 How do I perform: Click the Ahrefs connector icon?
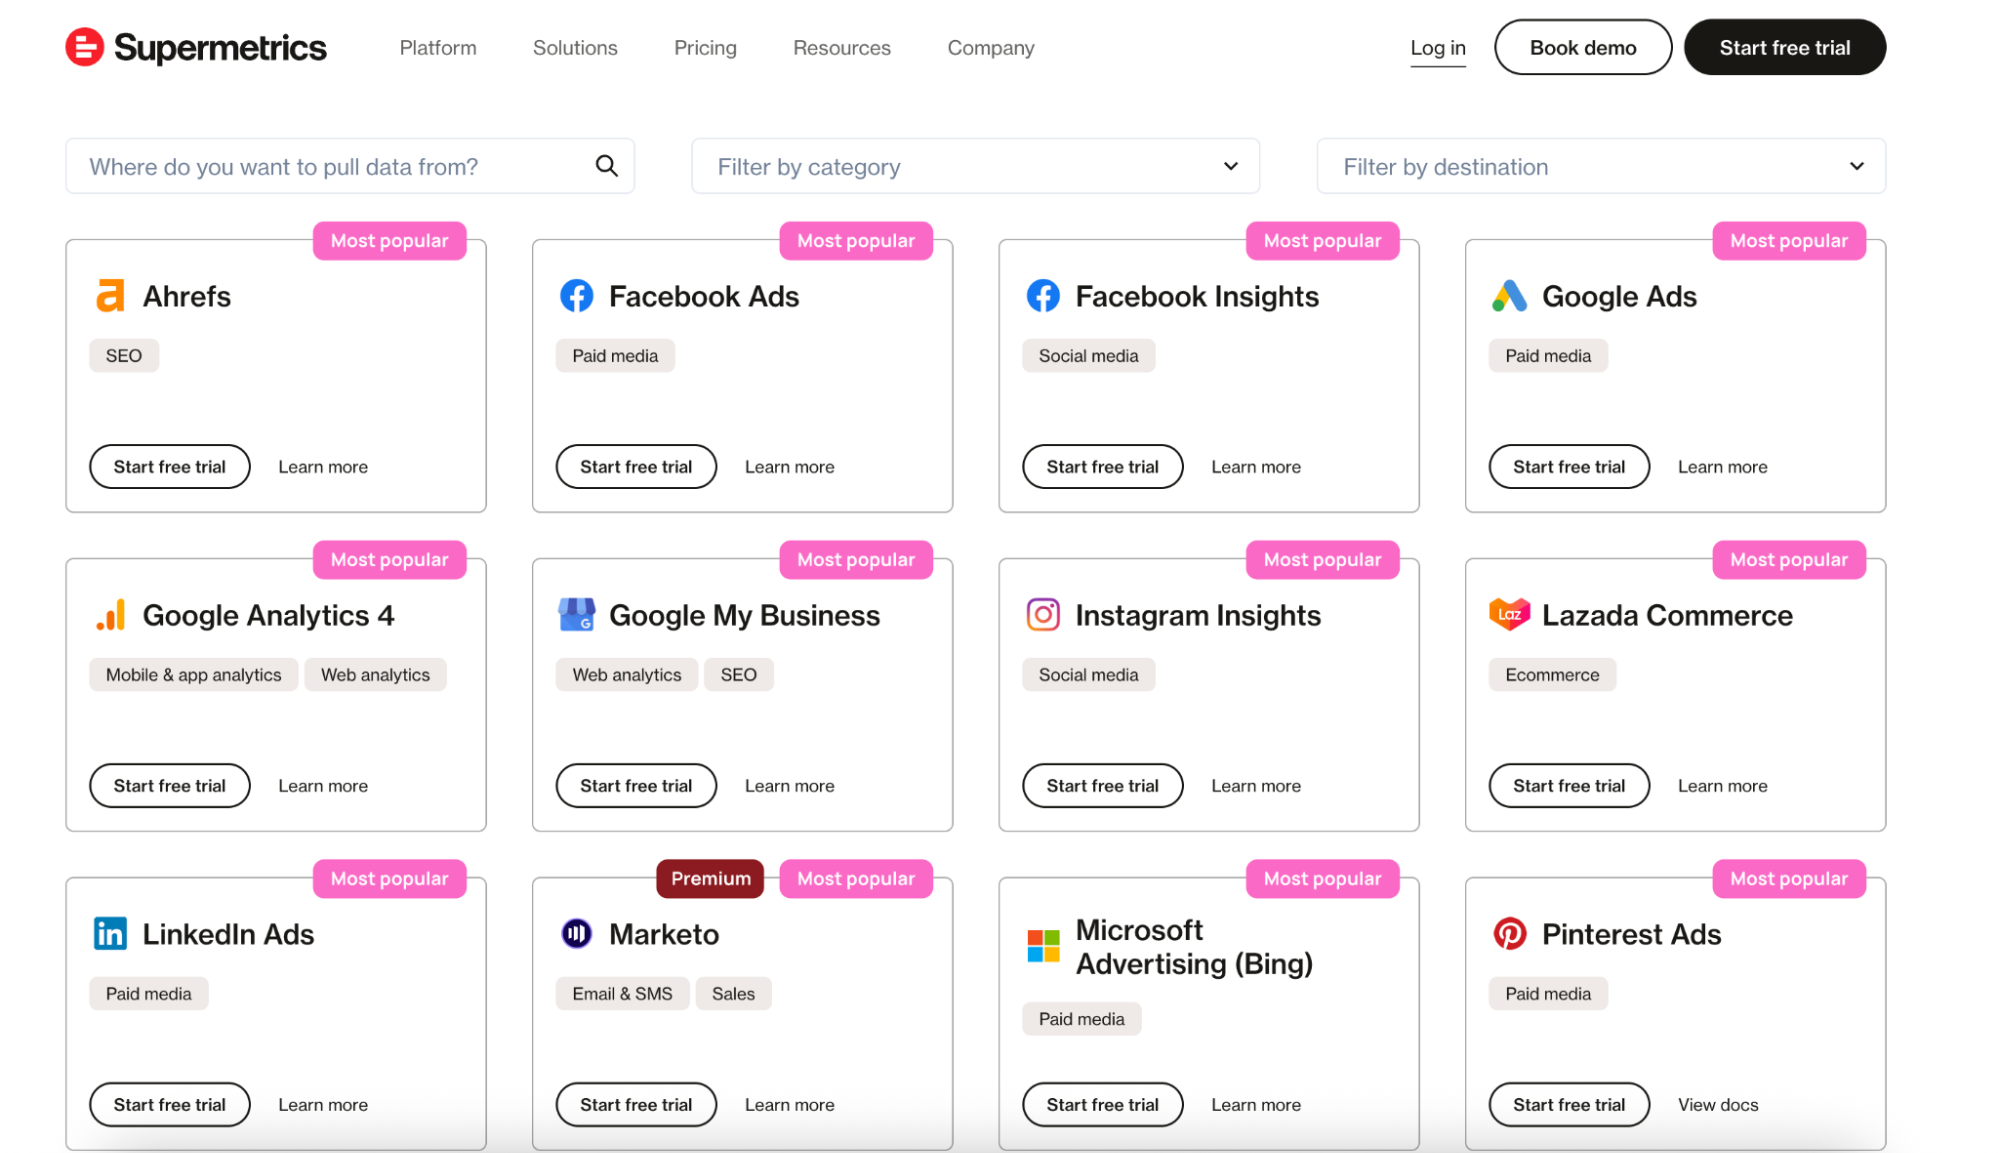[110, 295]
